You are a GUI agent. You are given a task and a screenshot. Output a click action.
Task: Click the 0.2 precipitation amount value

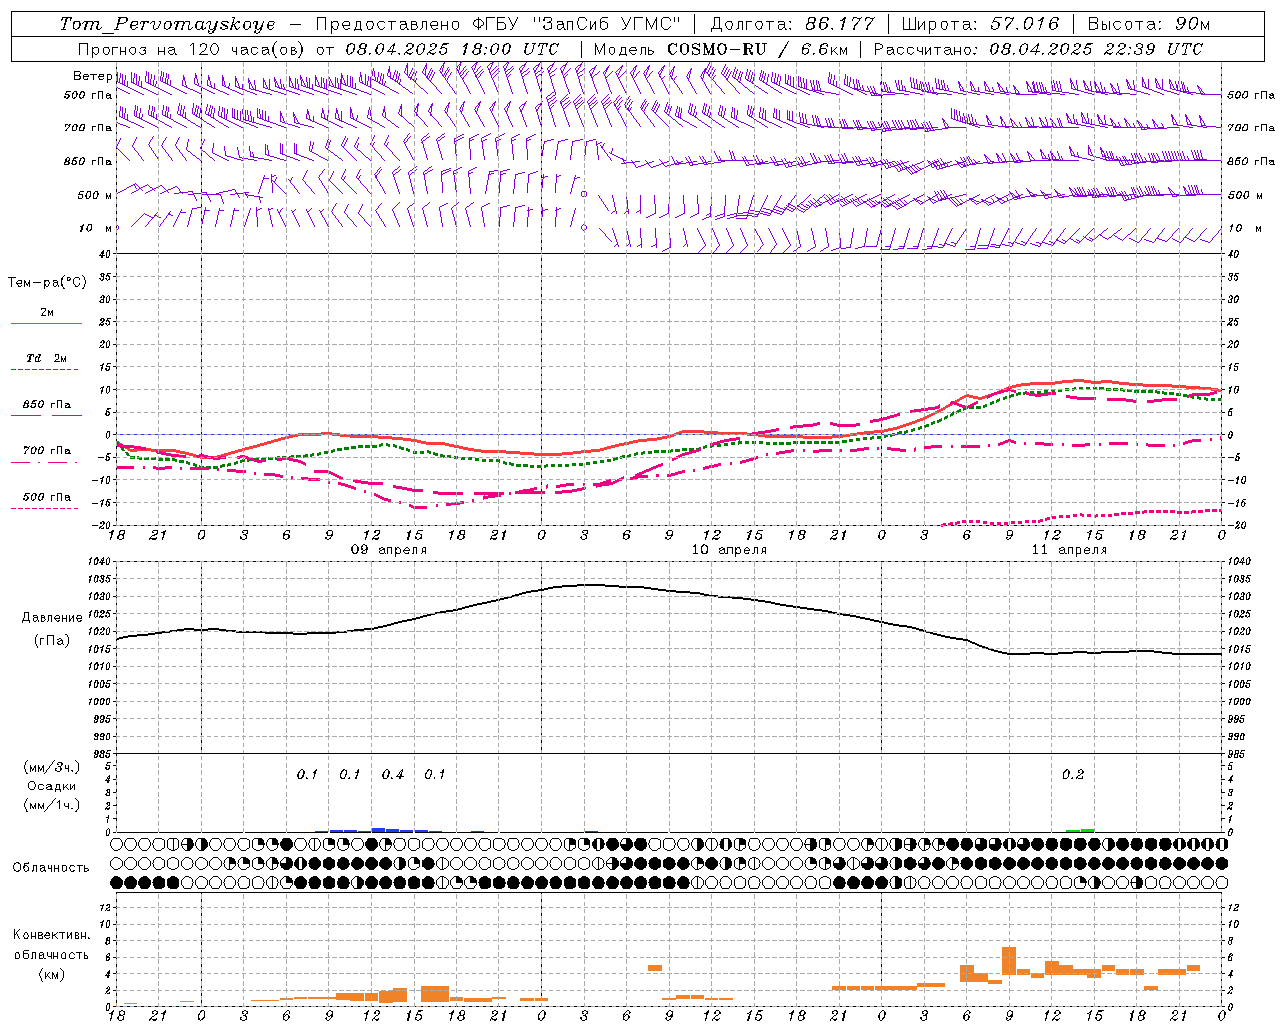click(x=1073, y=774)
